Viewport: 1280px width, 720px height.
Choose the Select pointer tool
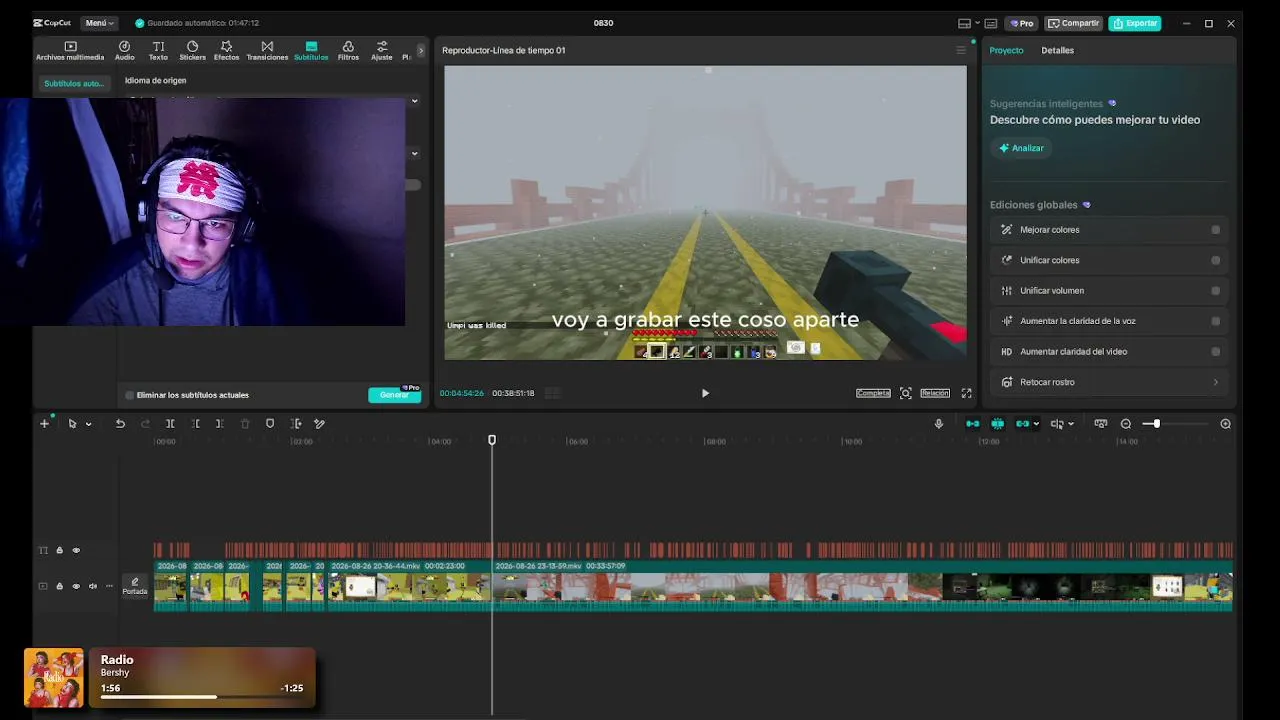72,424
